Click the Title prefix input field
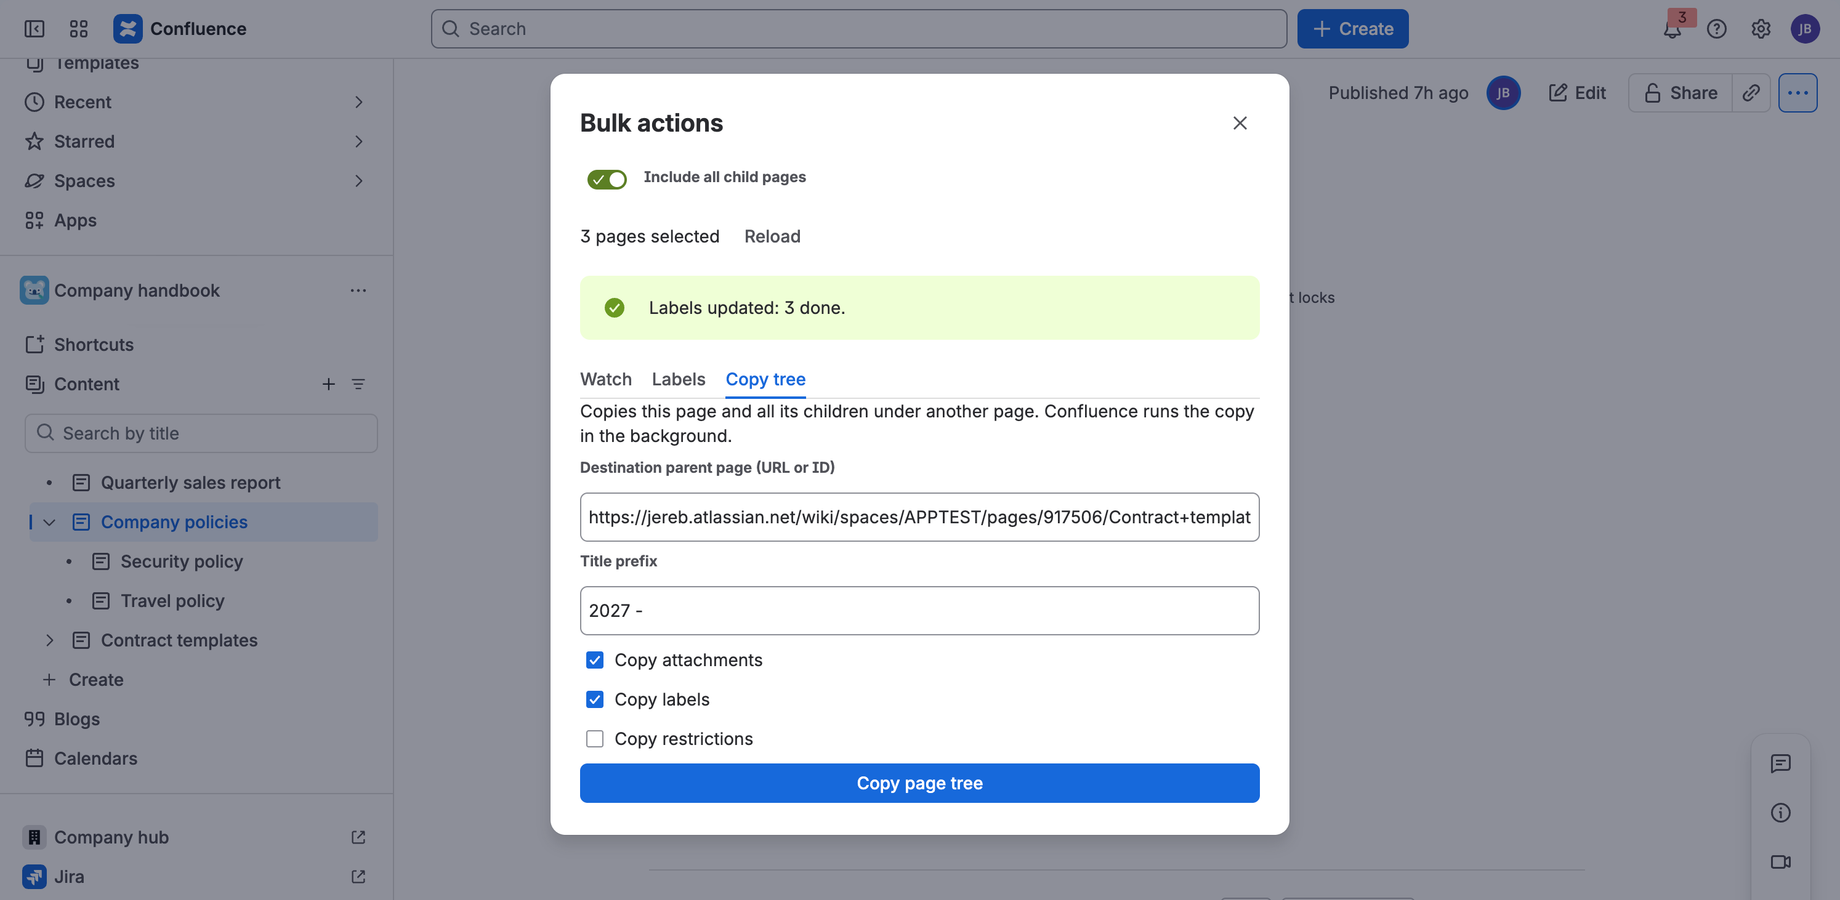This screenshot has width=1840, height=900. 920,611
